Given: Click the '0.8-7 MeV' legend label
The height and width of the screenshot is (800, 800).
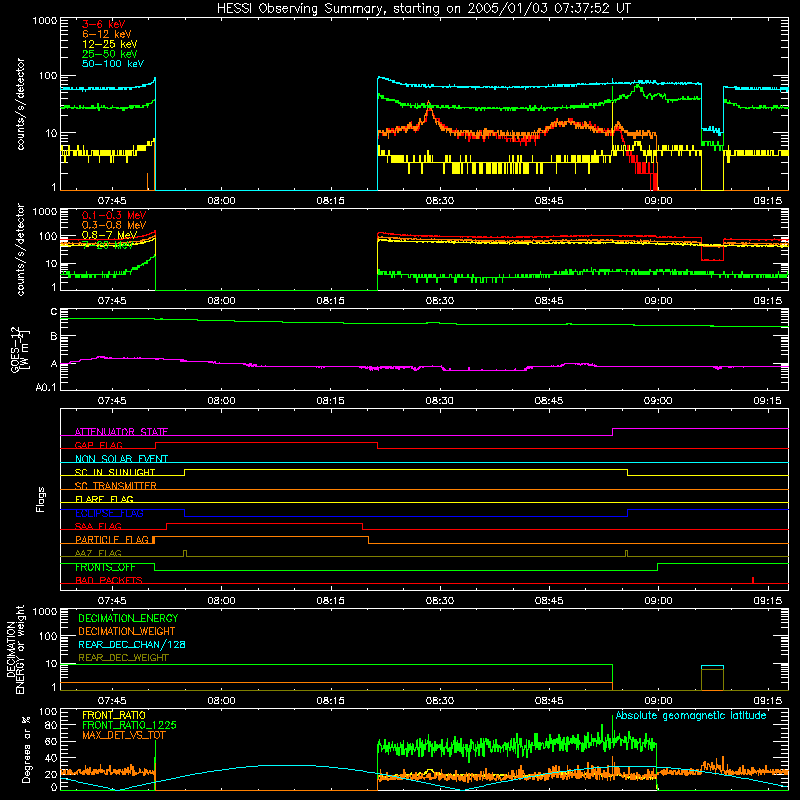Looking at the screenshot, I should 109,235.
